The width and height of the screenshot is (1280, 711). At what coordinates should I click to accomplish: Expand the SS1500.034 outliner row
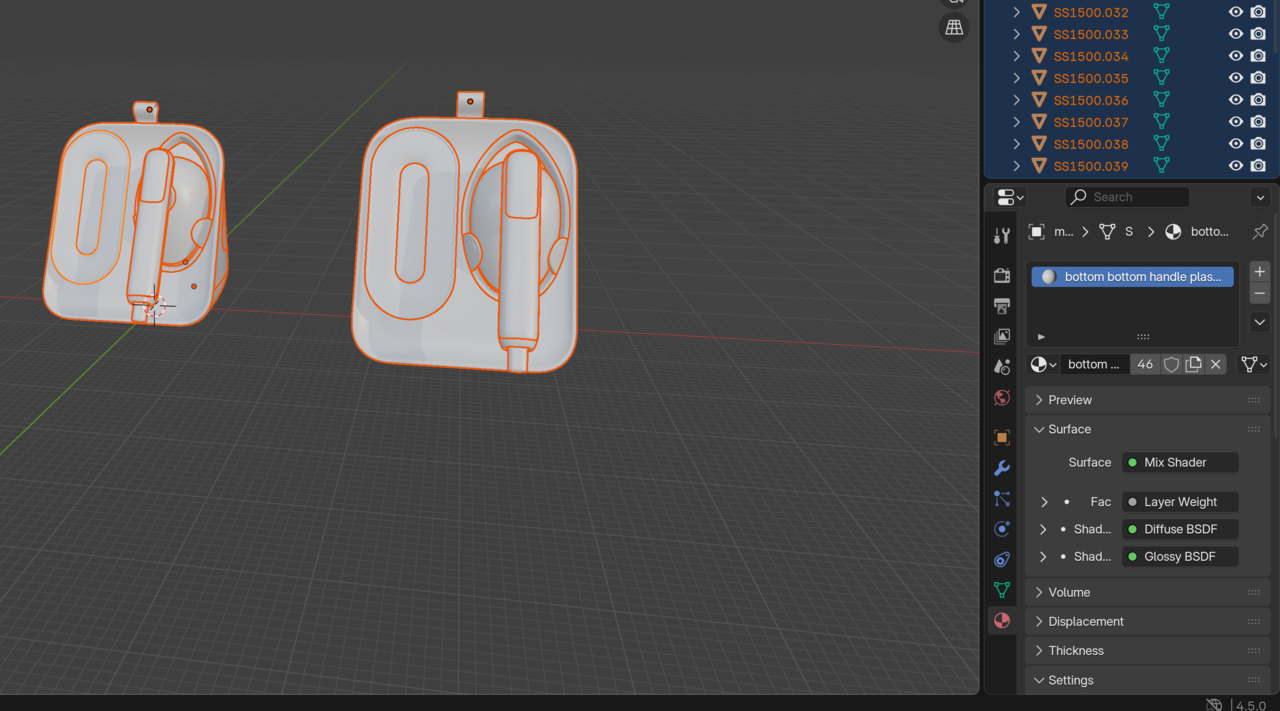1016,56
